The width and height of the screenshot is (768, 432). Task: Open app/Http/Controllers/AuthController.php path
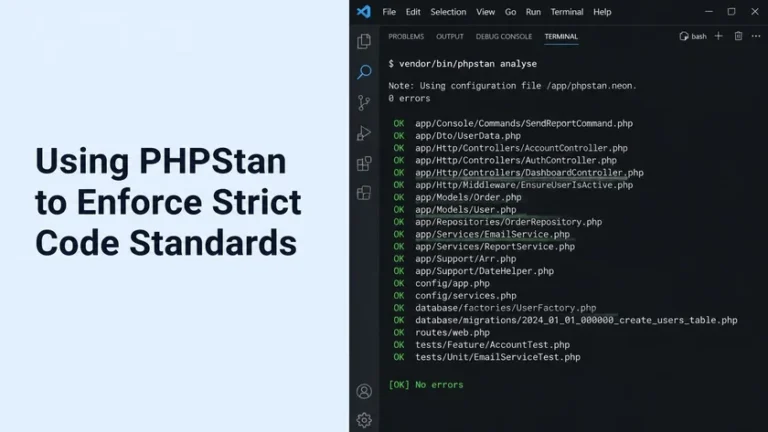[x=516, y=160]
